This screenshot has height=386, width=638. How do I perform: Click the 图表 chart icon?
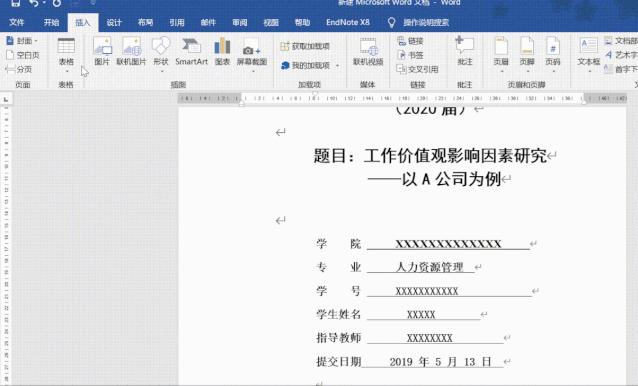(x=222, y=51)
